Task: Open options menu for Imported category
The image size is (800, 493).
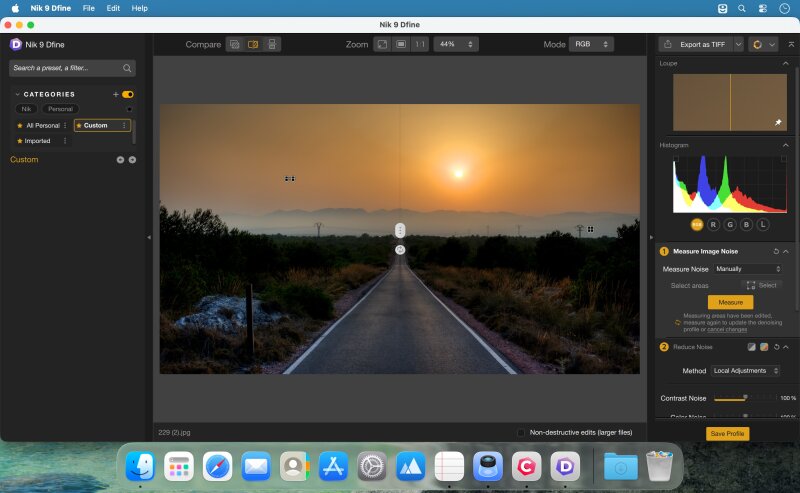Action: [x=65, y=141]
